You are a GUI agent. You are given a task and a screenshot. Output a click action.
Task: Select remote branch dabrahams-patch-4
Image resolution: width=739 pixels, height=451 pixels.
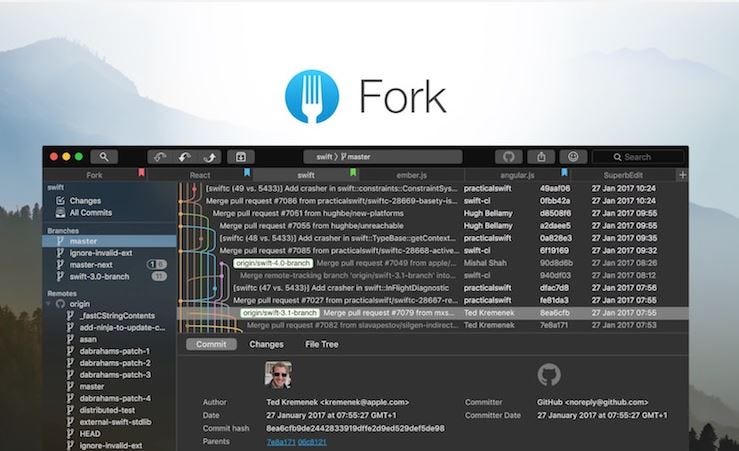[116, 398]
